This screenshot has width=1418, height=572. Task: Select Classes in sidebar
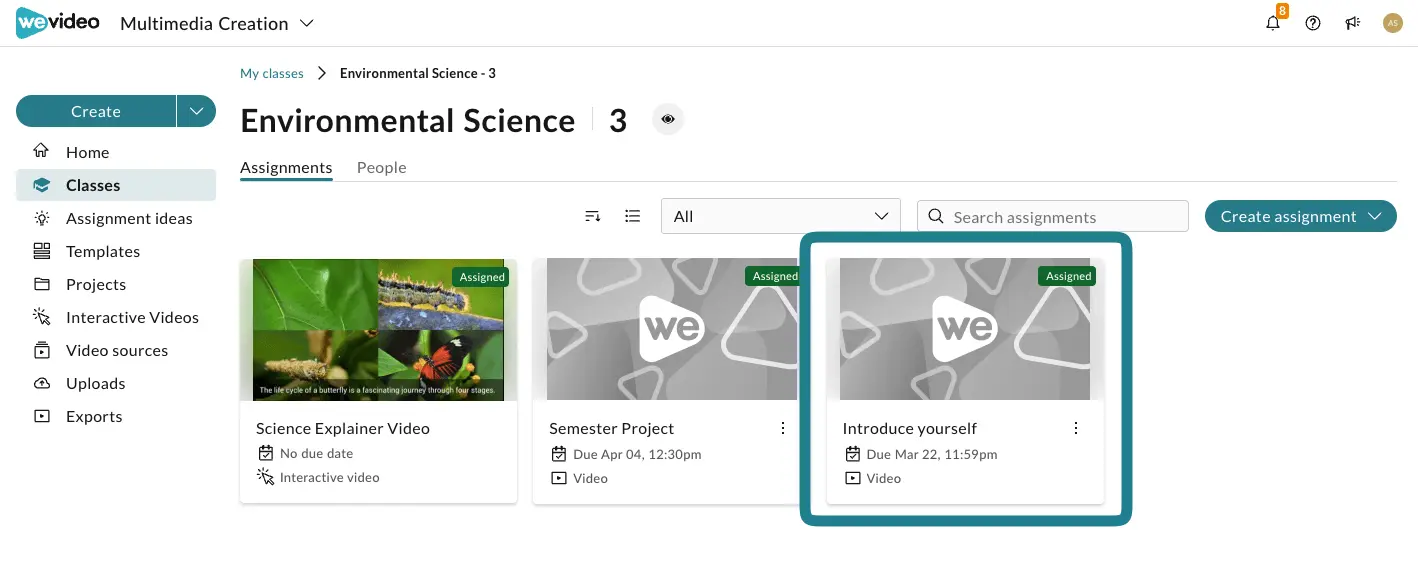point(115,185)
